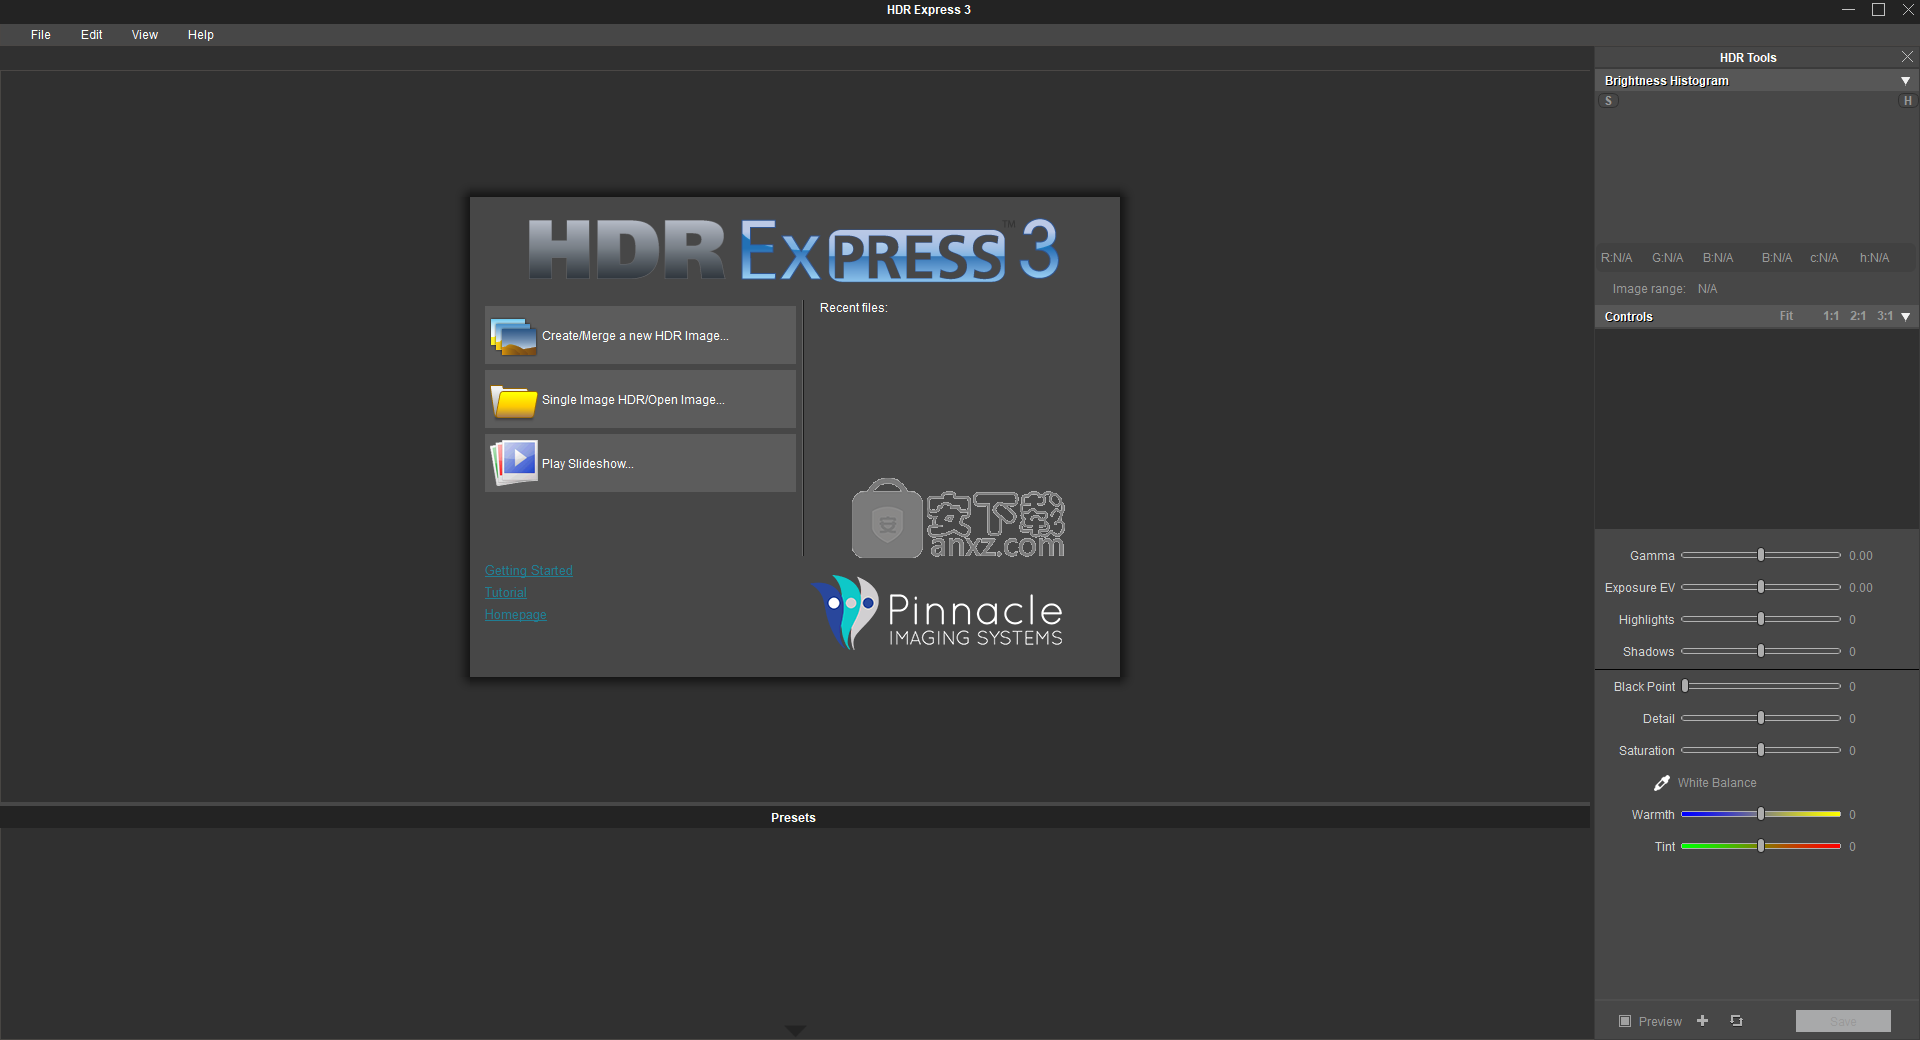Click the Exposure EV slider handle

tap(1761, 587)
